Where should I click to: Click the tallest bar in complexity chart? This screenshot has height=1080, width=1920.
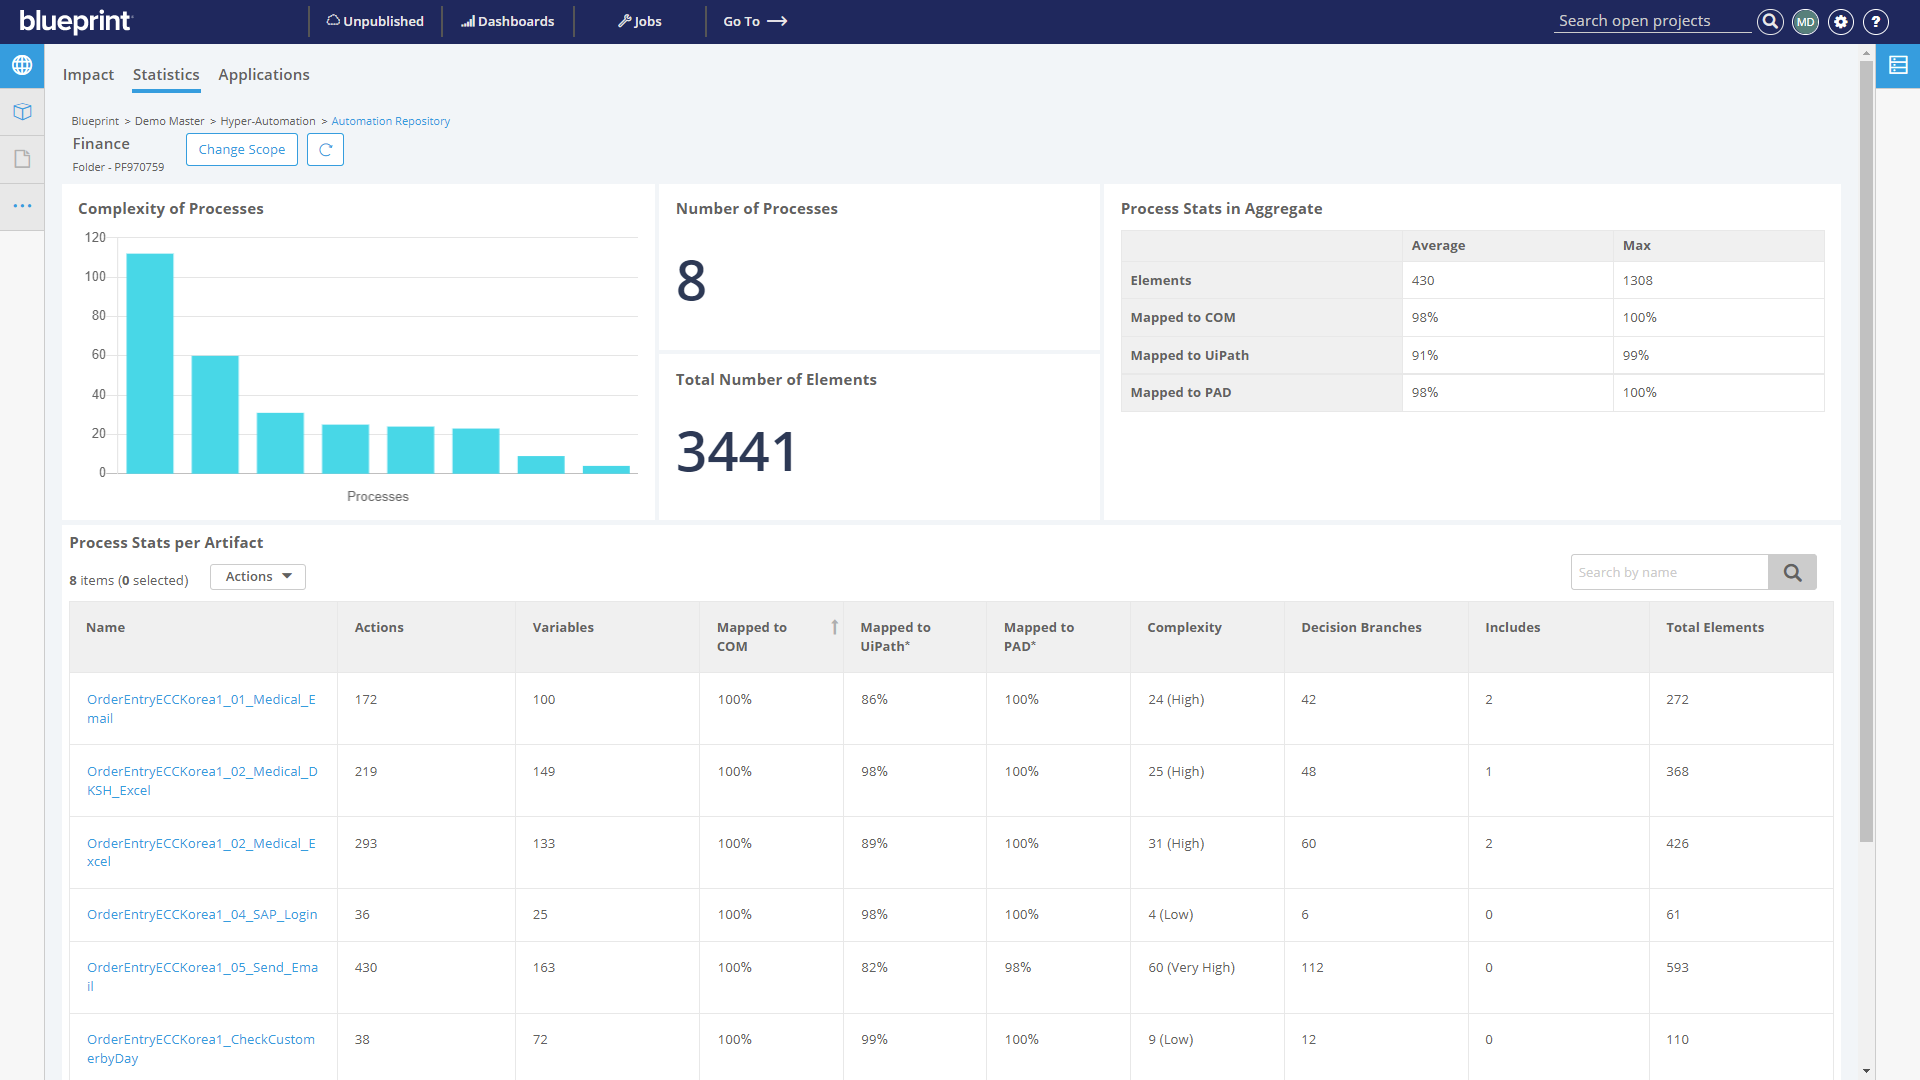click(x=150, y=363)
